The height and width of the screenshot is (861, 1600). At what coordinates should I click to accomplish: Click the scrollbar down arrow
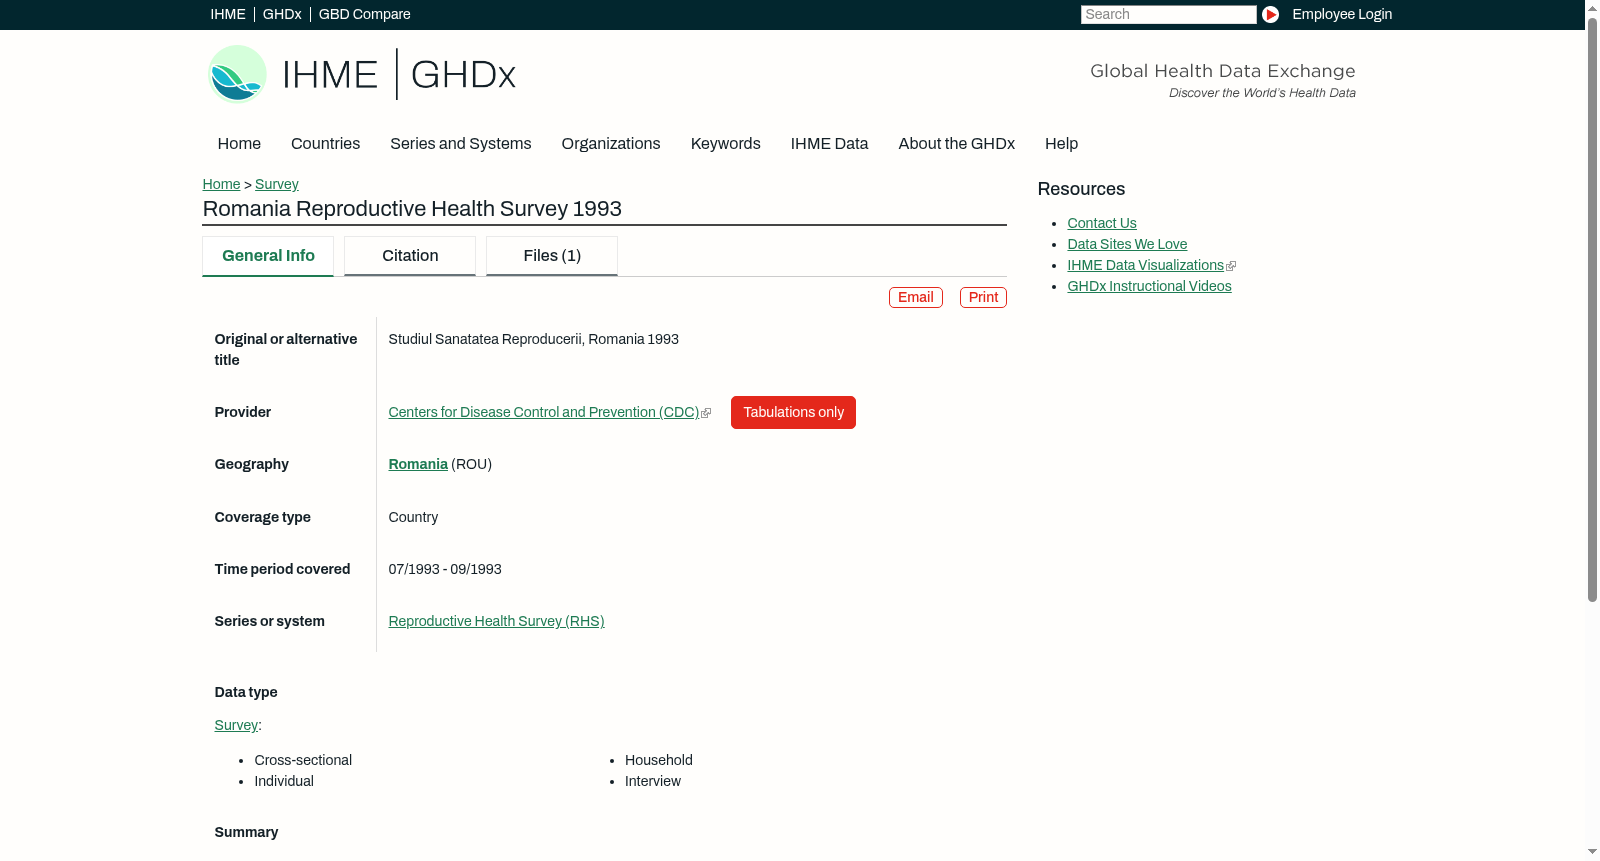(x=1592, y=853)
